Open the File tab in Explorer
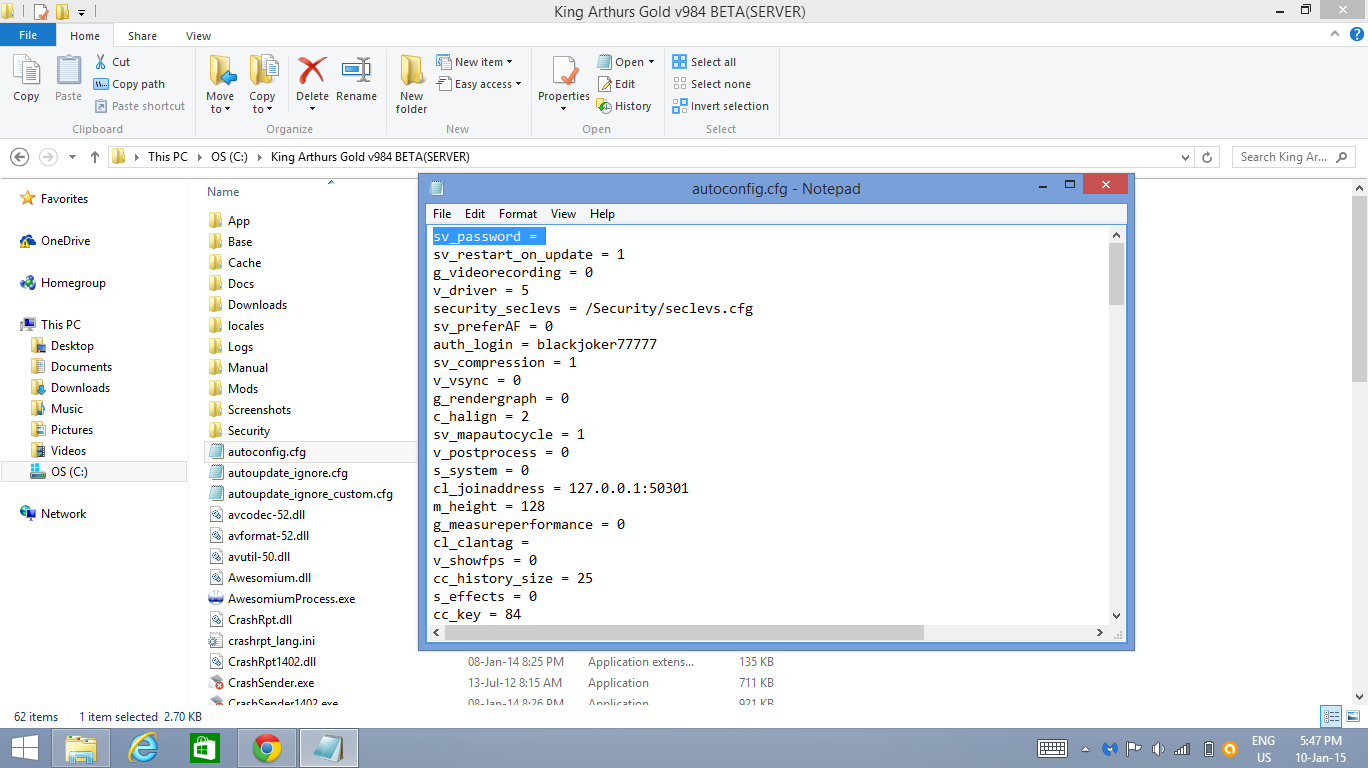The height and width of the screenshot is (768, 1368). [28, 35]
